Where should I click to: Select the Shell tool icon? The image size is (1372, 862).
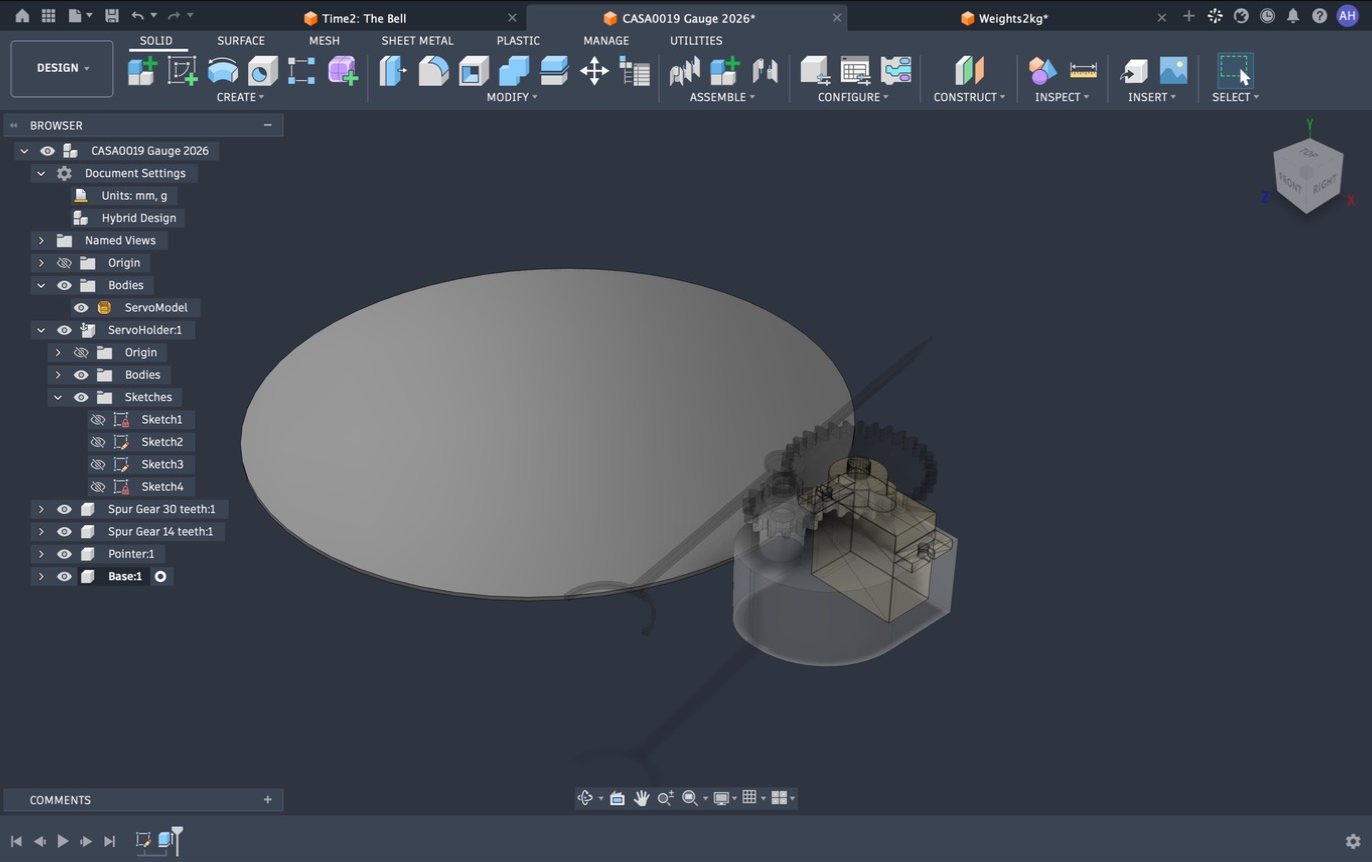[473, 70]
